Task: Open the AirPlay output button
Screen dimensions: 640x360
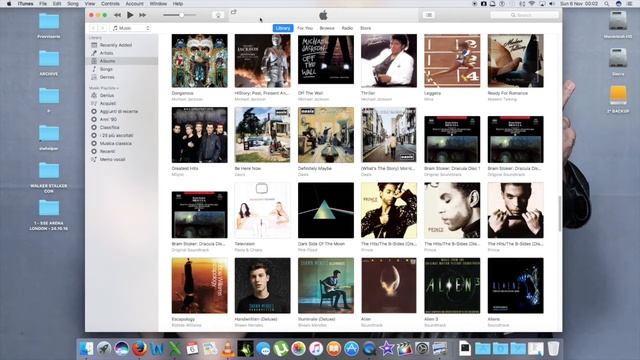Action: tap(218, 15)
